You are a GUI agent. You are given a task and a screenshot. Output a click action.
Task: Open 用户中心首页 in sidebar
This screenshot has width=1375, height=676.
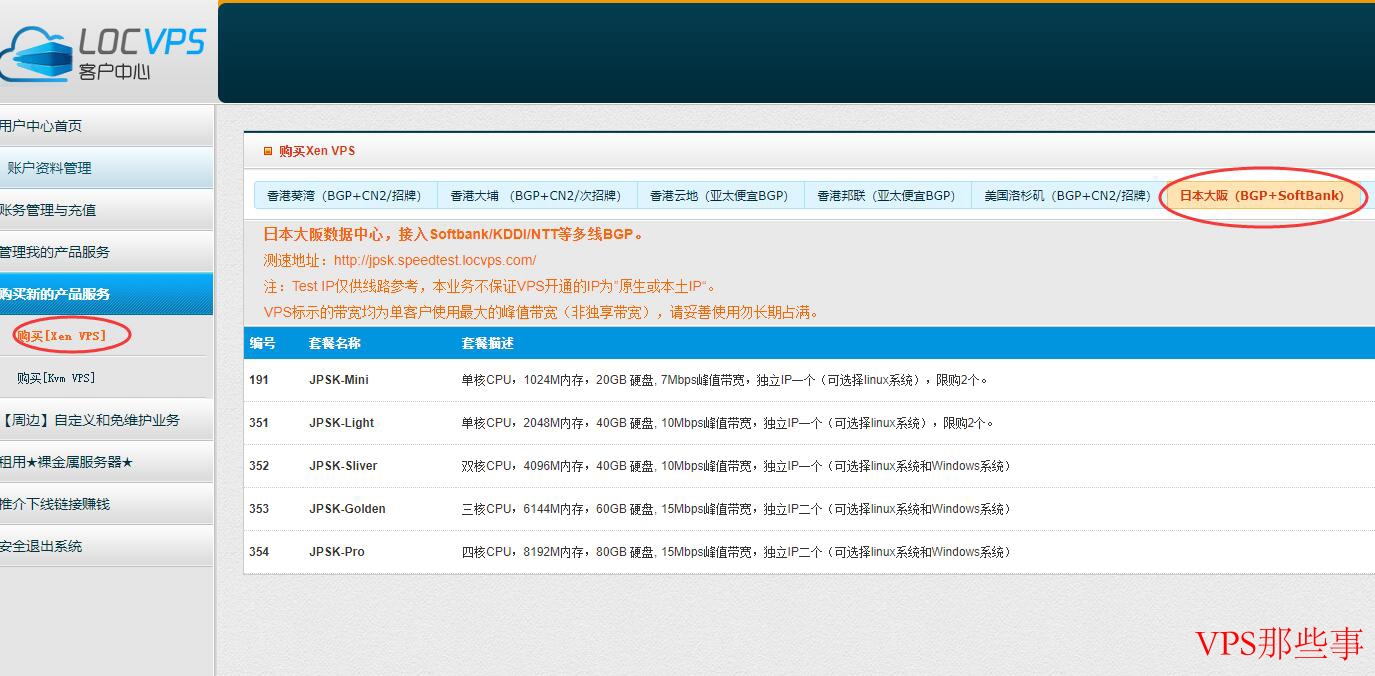pyautogui.click(x=106, y=126)
